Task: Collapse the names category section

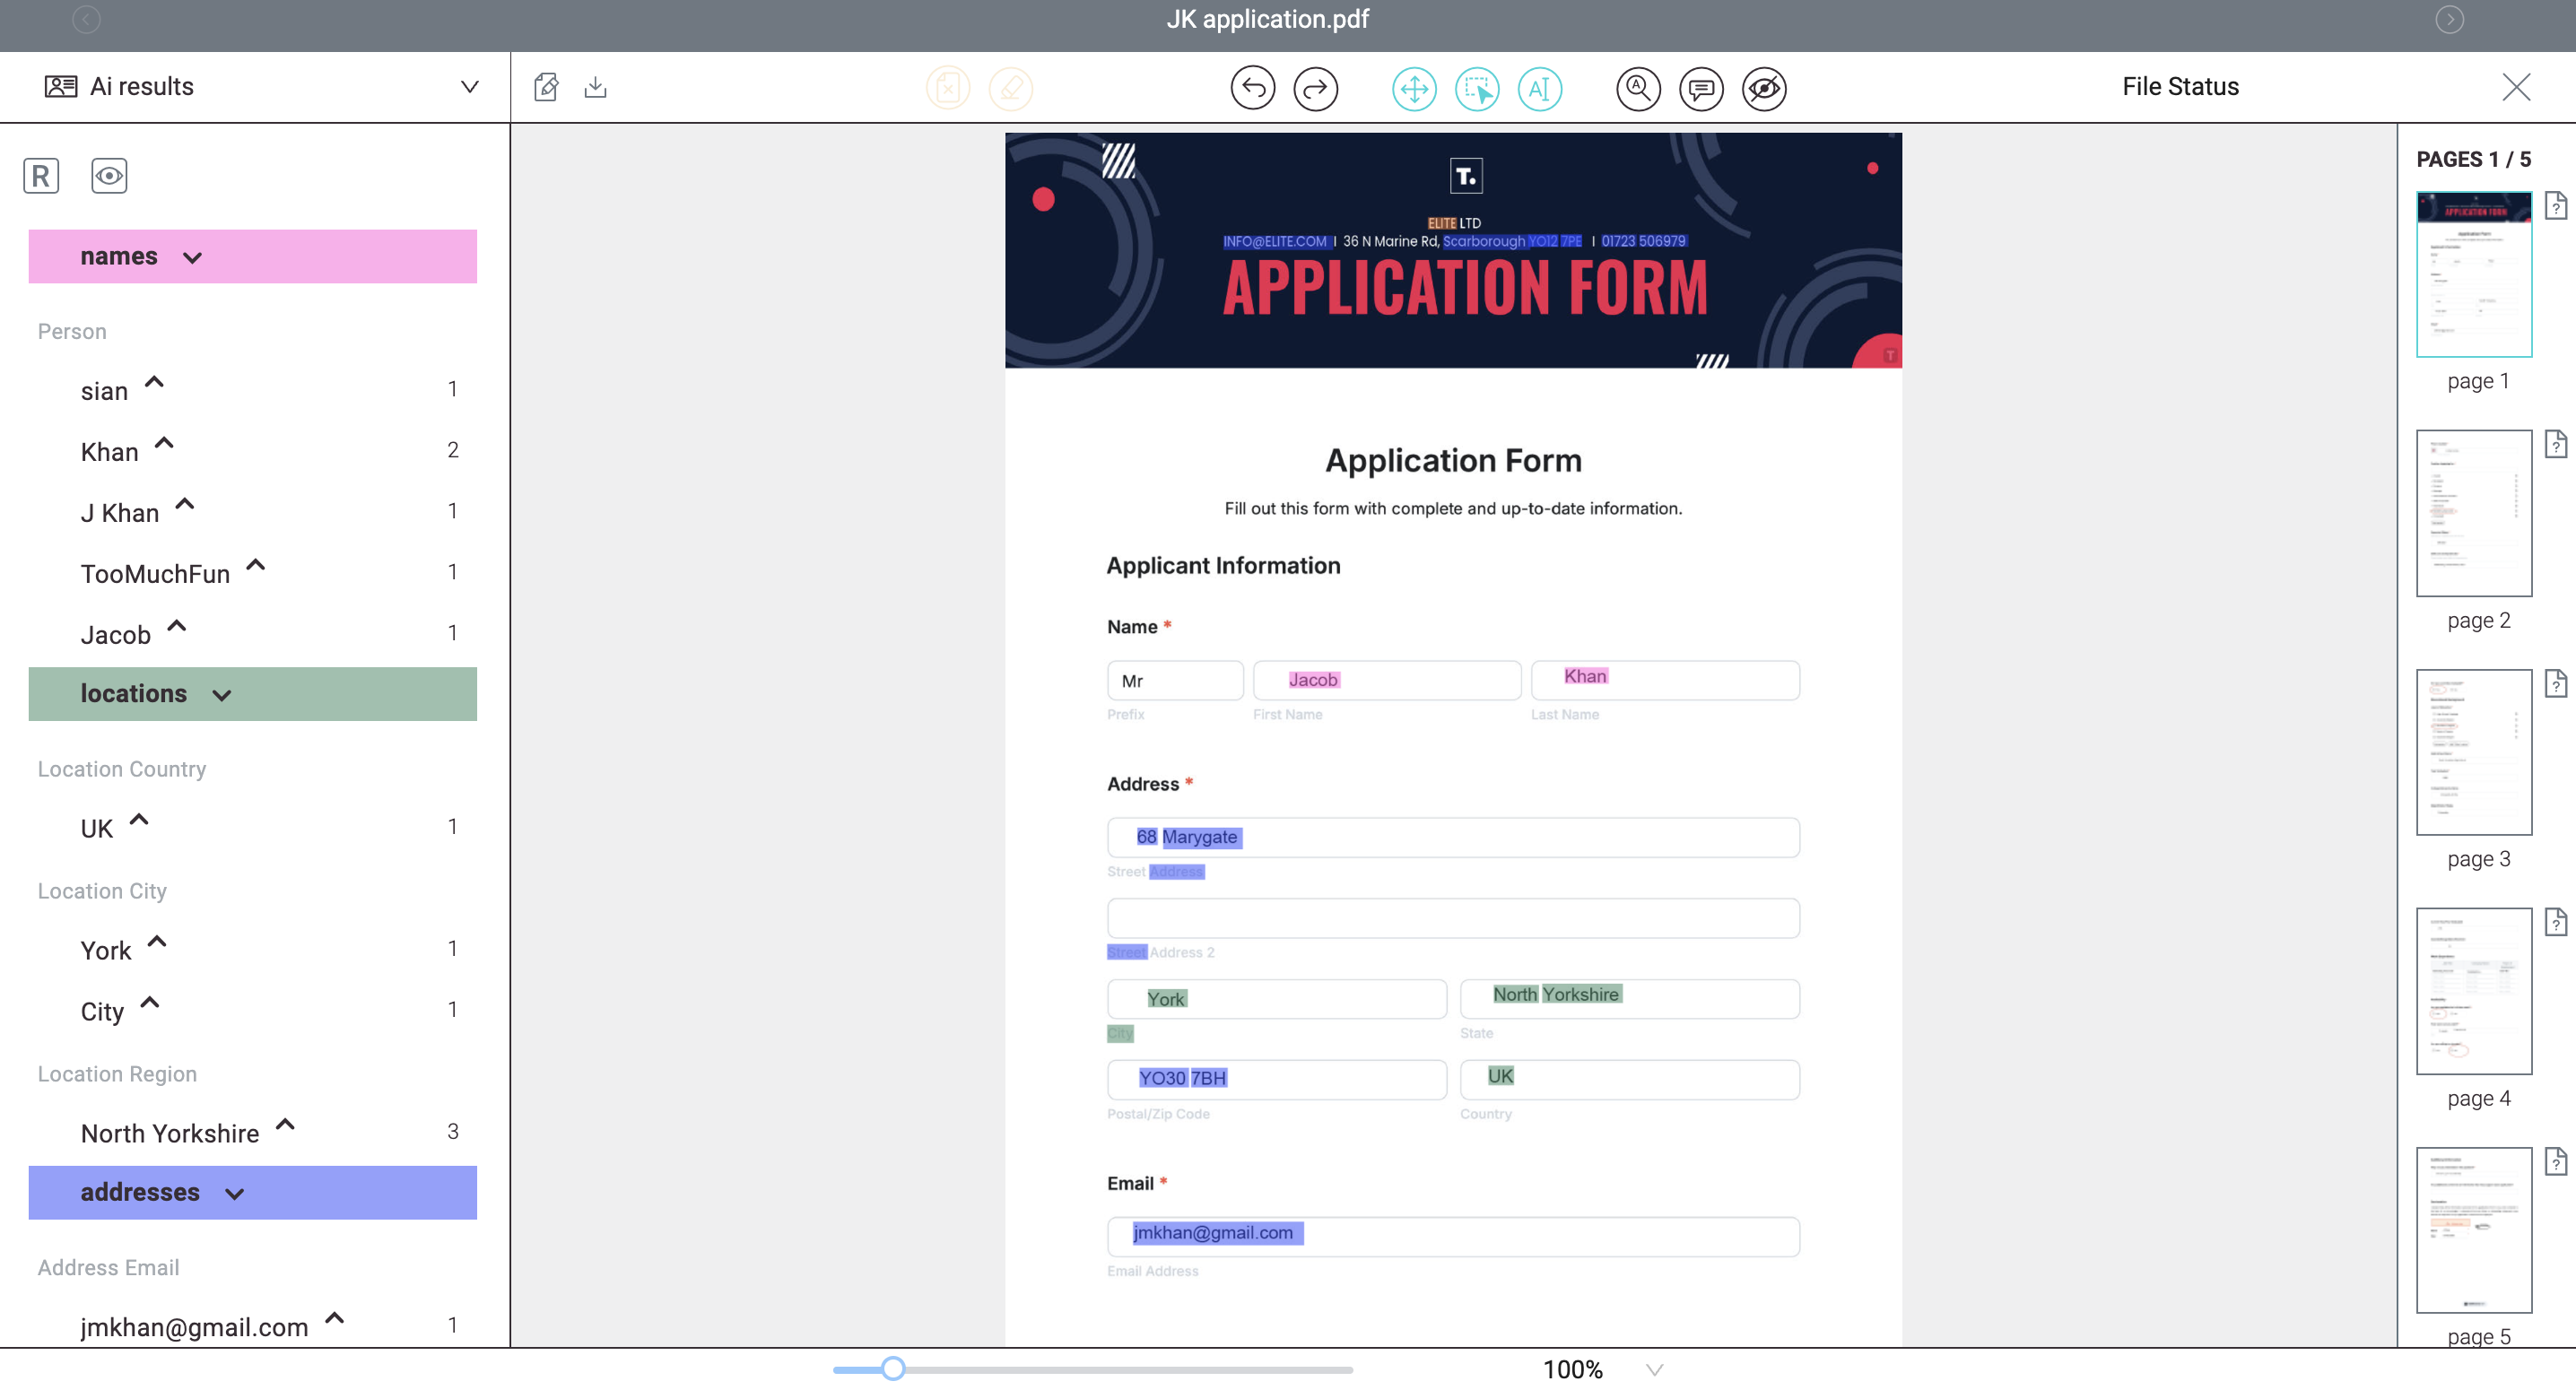Action: click(193, 258)
